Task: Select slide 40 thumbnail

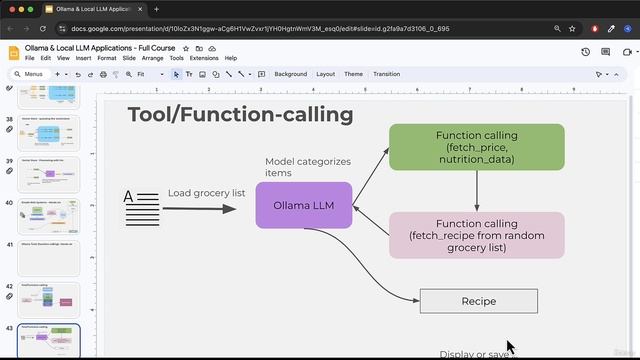Action: pyautogui.click(x=49, y=216)
